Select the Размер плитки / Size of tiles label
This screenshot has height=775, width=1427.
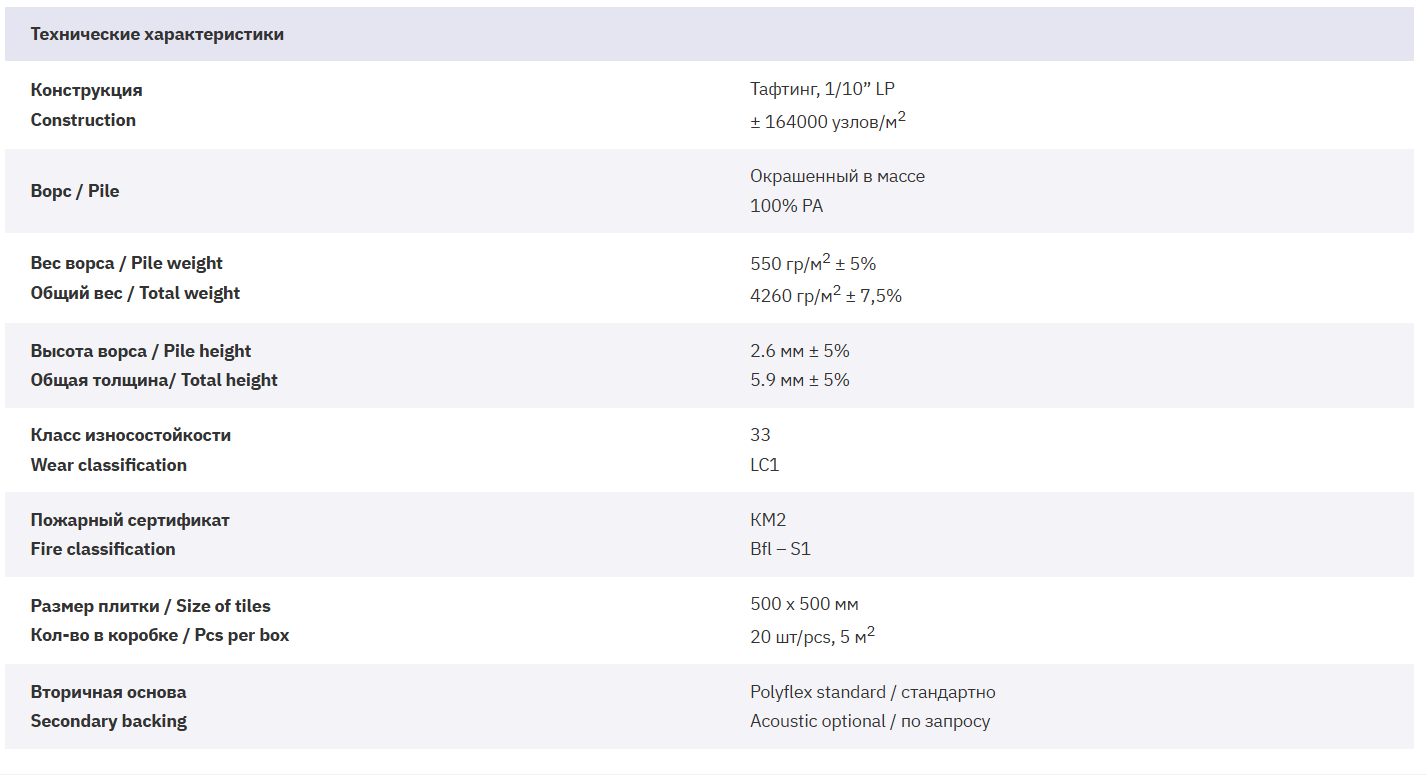click(151, 606)
